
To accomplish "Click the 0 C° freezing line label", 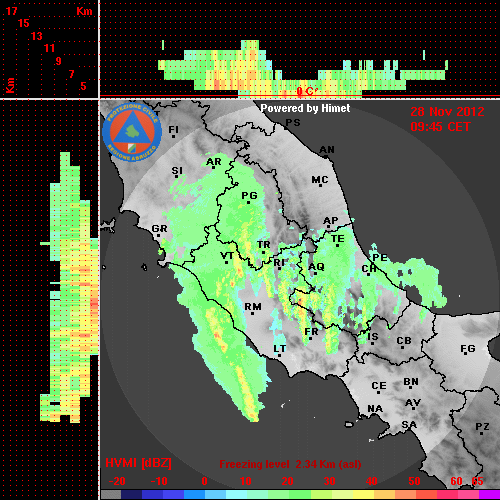I will 306,91.
